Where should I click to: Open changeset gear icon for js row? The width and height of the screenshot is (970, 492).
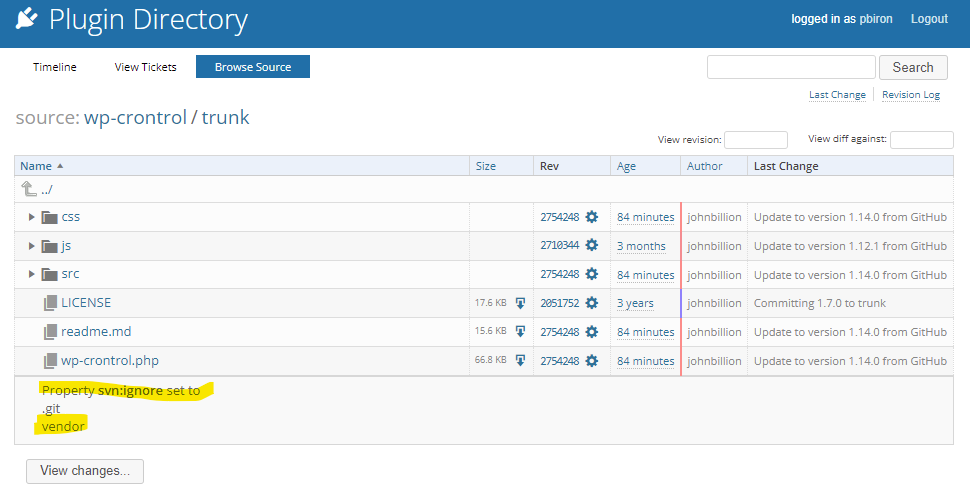click(592, 245)
